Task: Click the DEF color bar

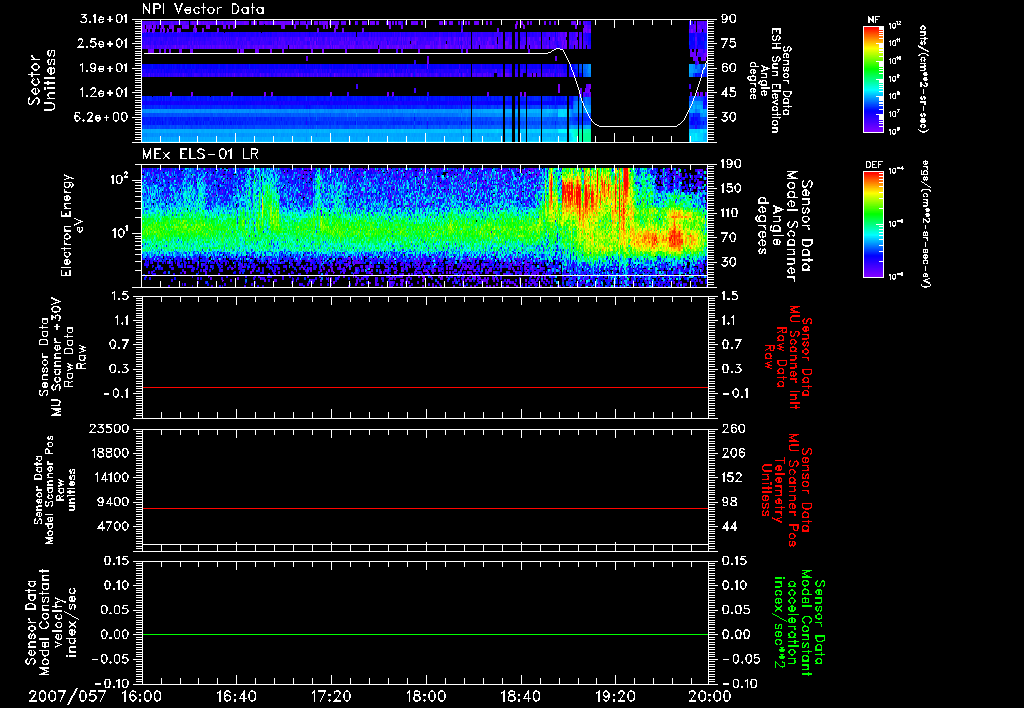Action: [x=874, y=224]
